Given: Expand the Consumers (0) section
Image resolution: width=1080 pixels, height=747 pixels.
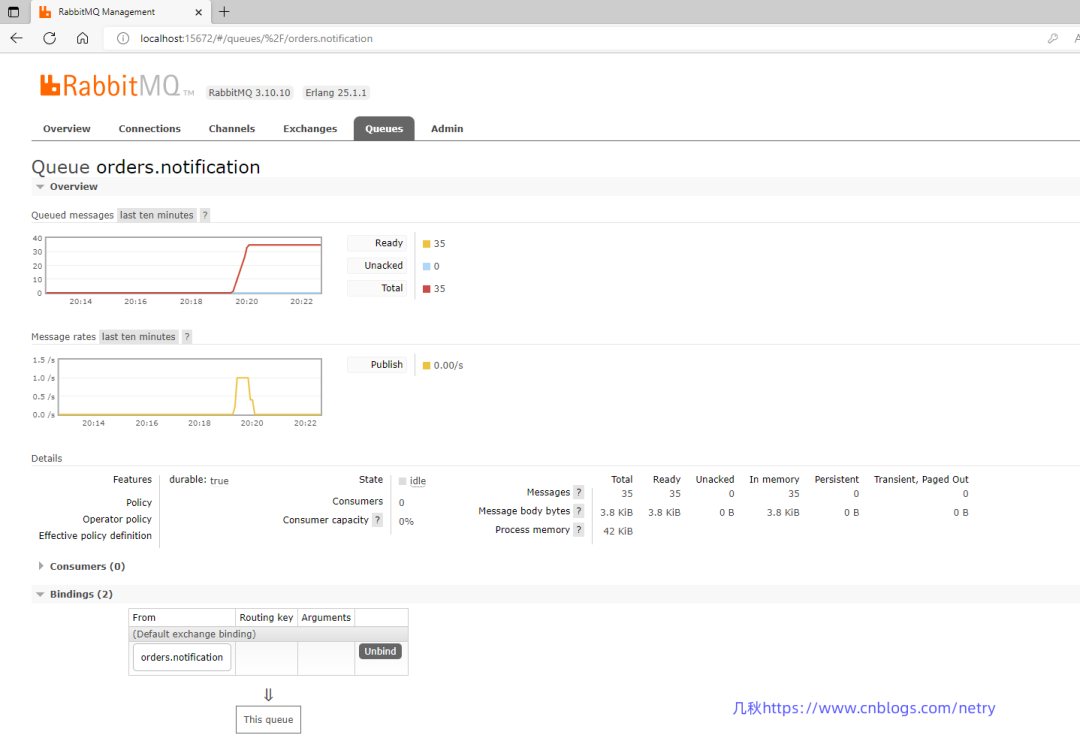Looking at the screenshot, I should [x=81, y=566].
